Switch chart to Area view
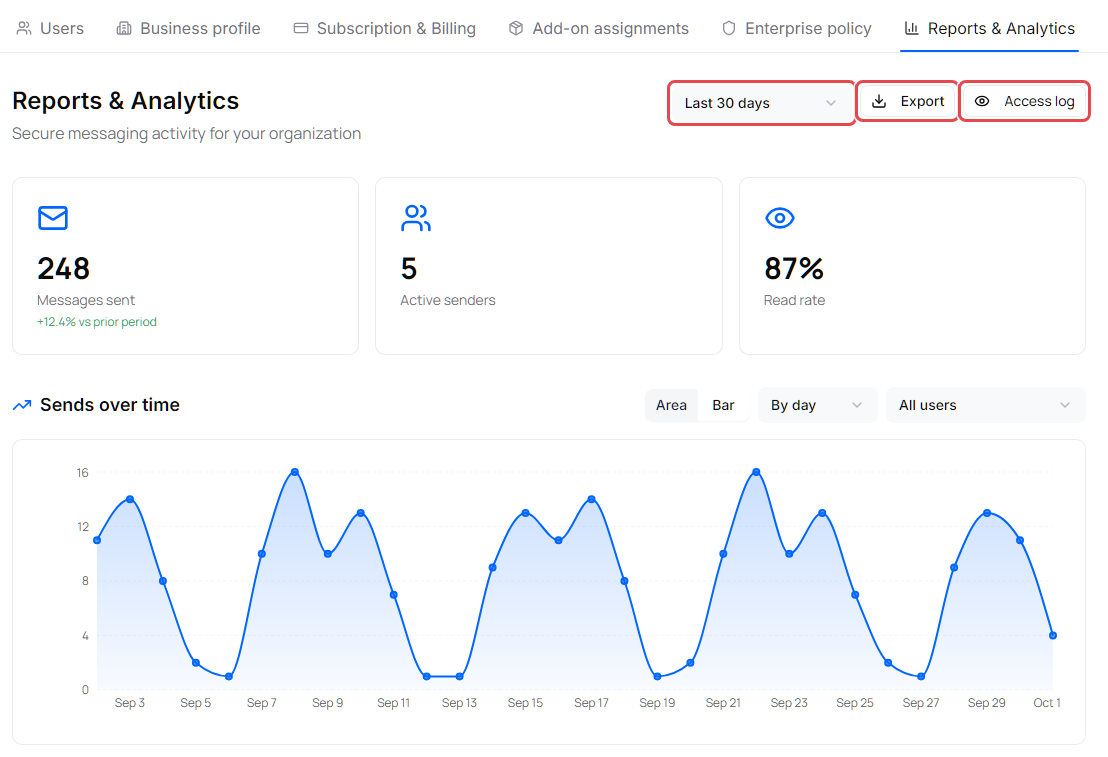1108x757 pixels. 671,405
